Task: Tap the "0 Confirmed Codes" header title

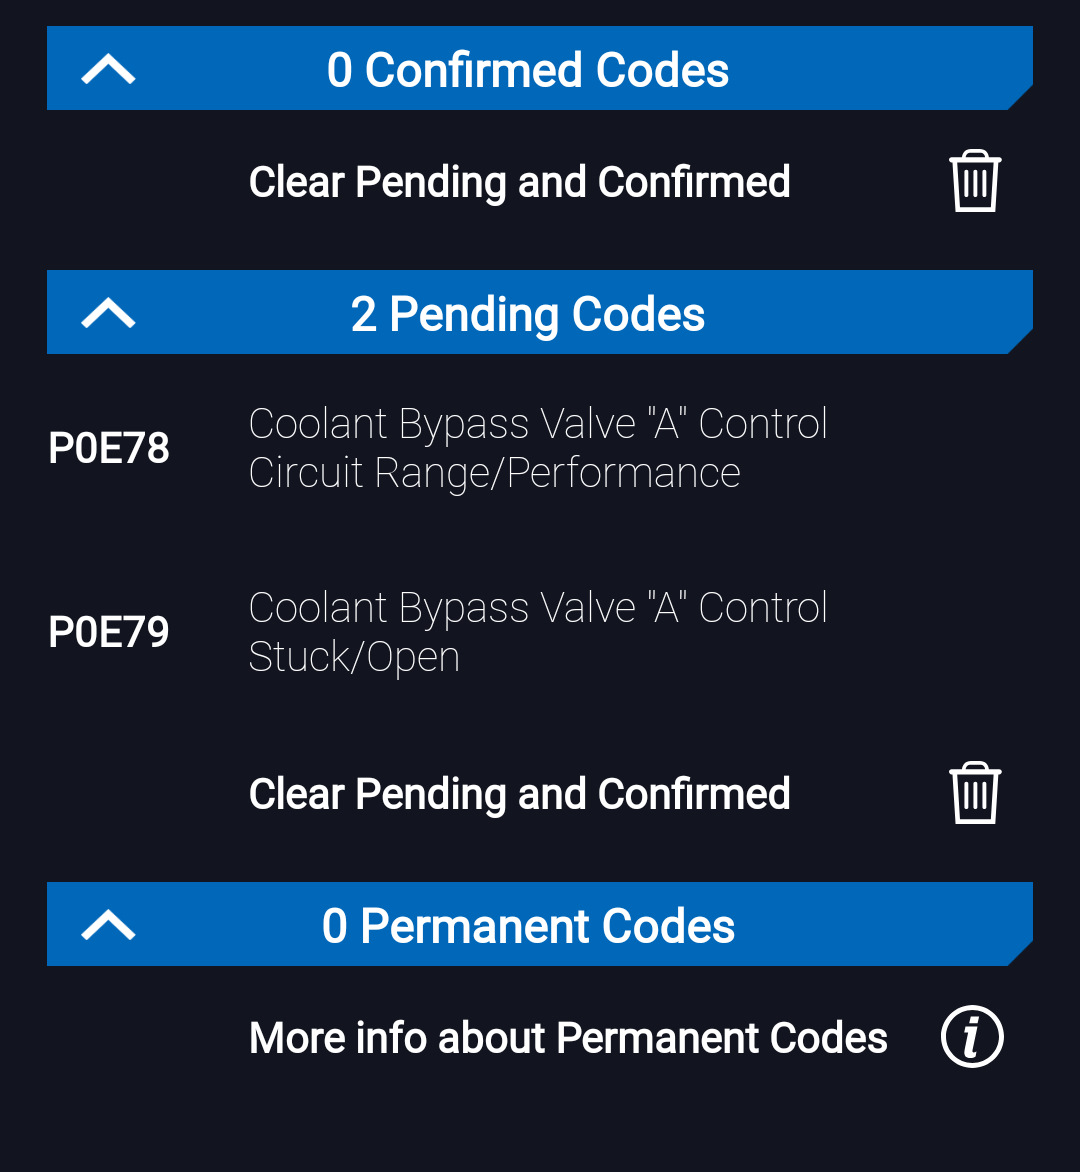Action: click(x=528, y=70)
